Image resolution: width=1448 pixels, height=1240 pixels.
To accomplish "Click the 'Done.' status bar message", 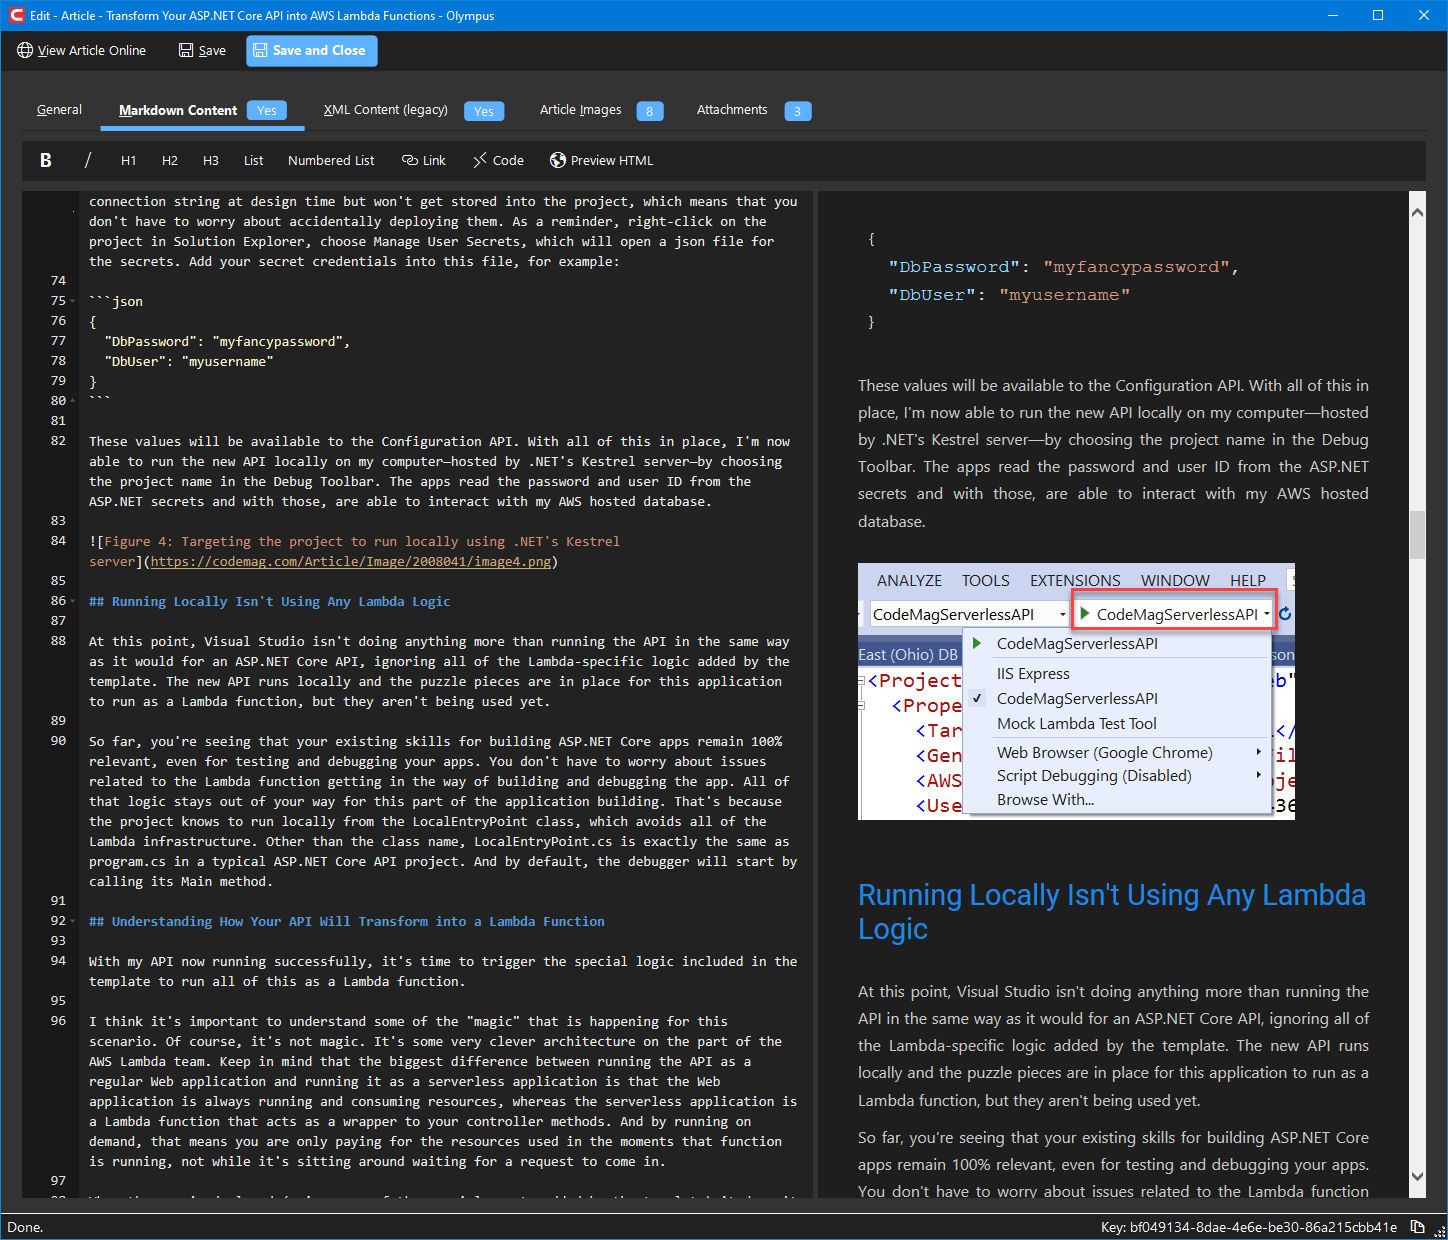I will coord(25,1227).
